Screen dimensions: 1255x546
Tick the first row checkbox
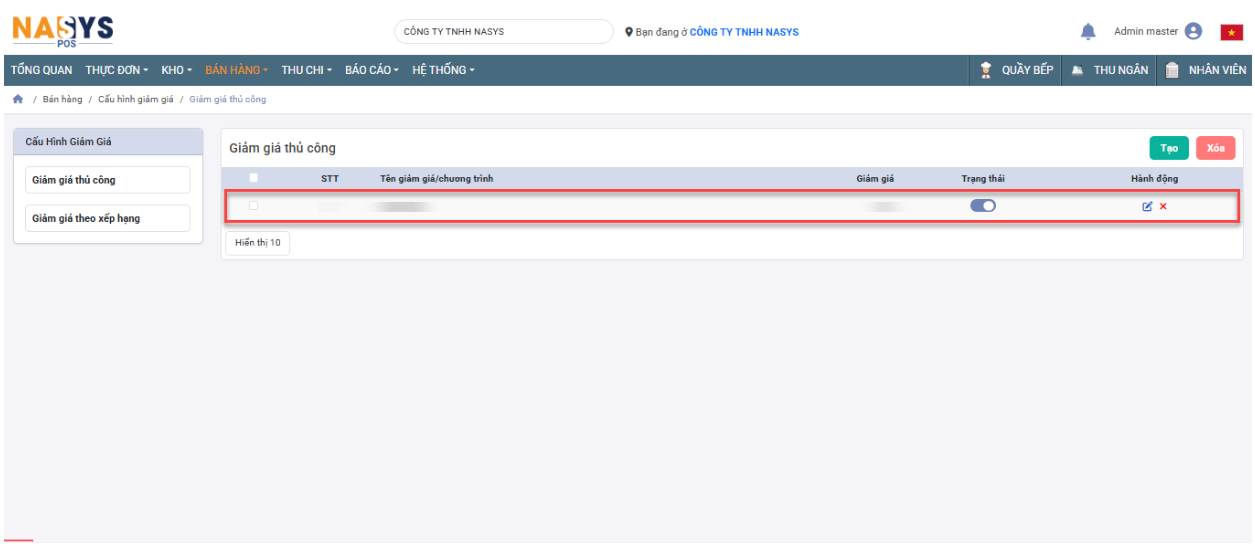[x=253, y=206]
